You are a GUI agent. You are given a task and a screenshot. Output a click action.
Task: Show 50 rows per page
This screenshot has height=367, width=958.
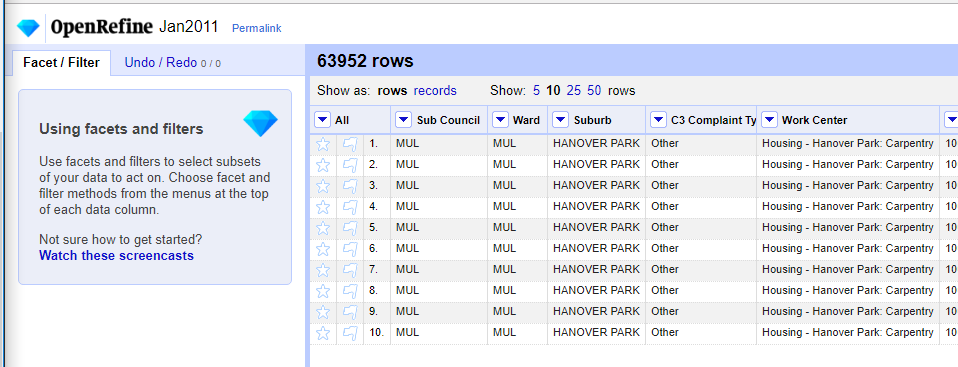[594, 91]
